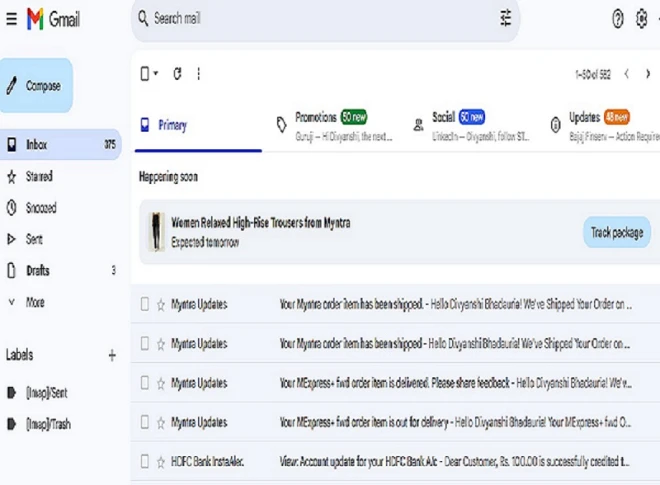Image resolution: width=660 pixels, height=485 pixels.
Task: Open the main menu hamburger icon
Action: point(11,19)
